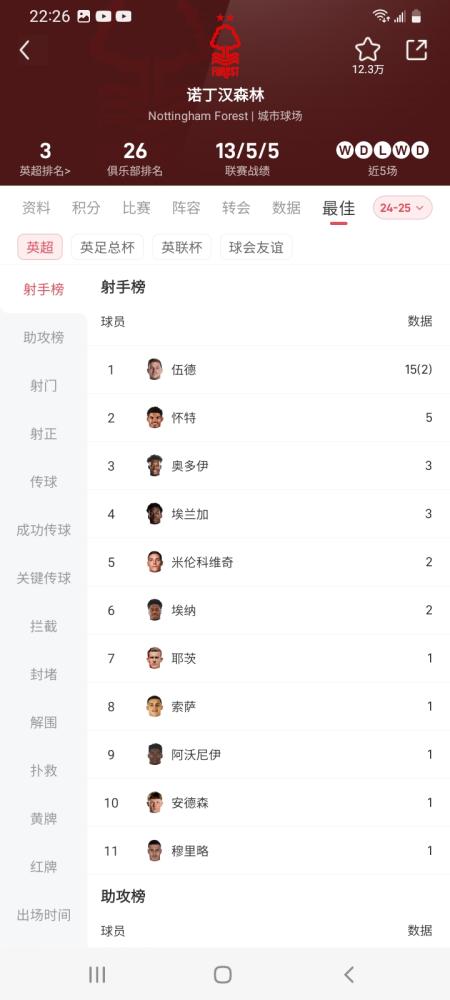Screen dimensions: 450x1000
Task: Open 助攻榜 in the left sidebar
Action: click(43, 337)
